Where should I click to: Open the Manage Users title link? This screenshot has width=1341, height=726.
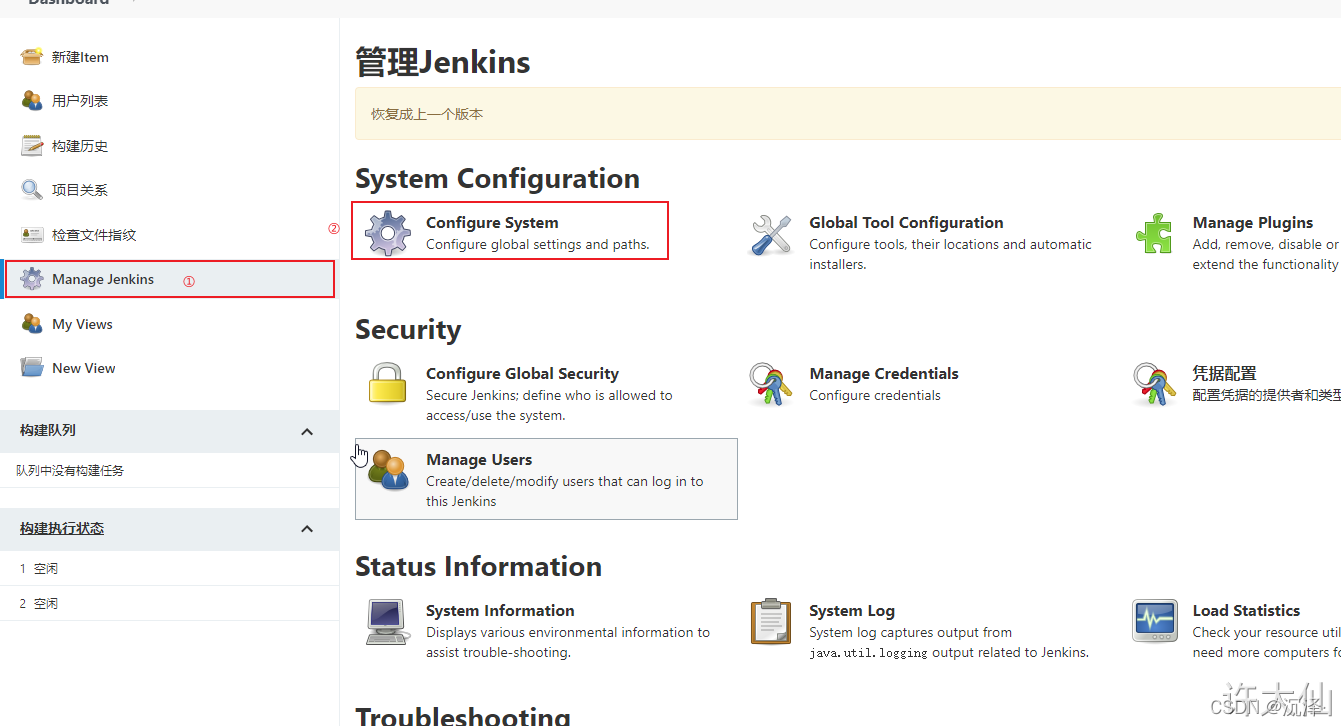(x=479, y=460)
